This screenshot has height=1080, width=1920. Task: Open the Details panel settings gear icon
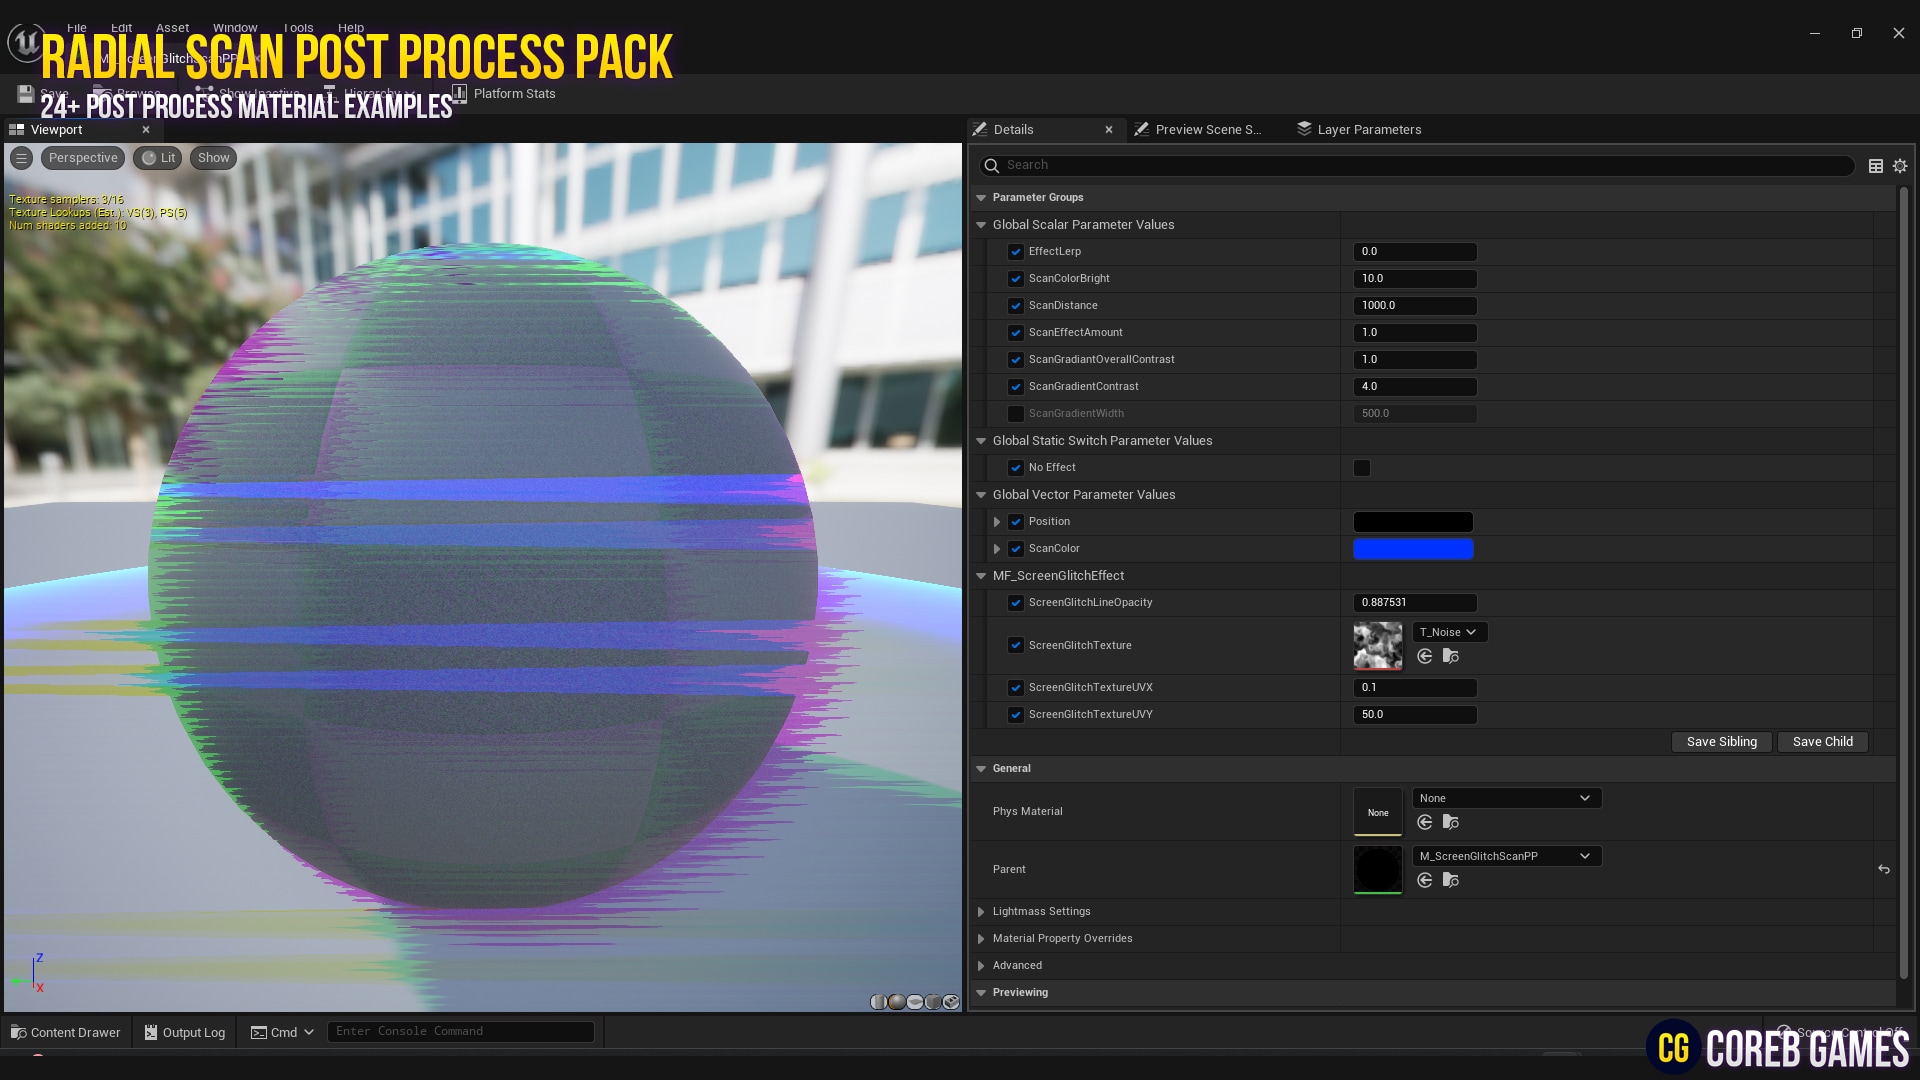(1899, 165)
